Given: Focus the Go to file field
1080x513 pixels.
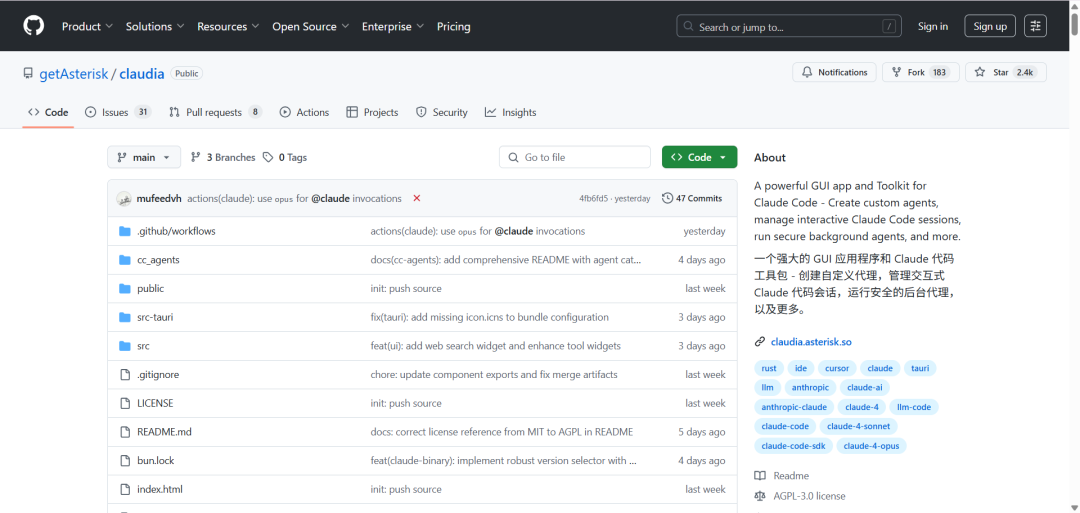Looking at the screenshot, I should click(575, 157).
